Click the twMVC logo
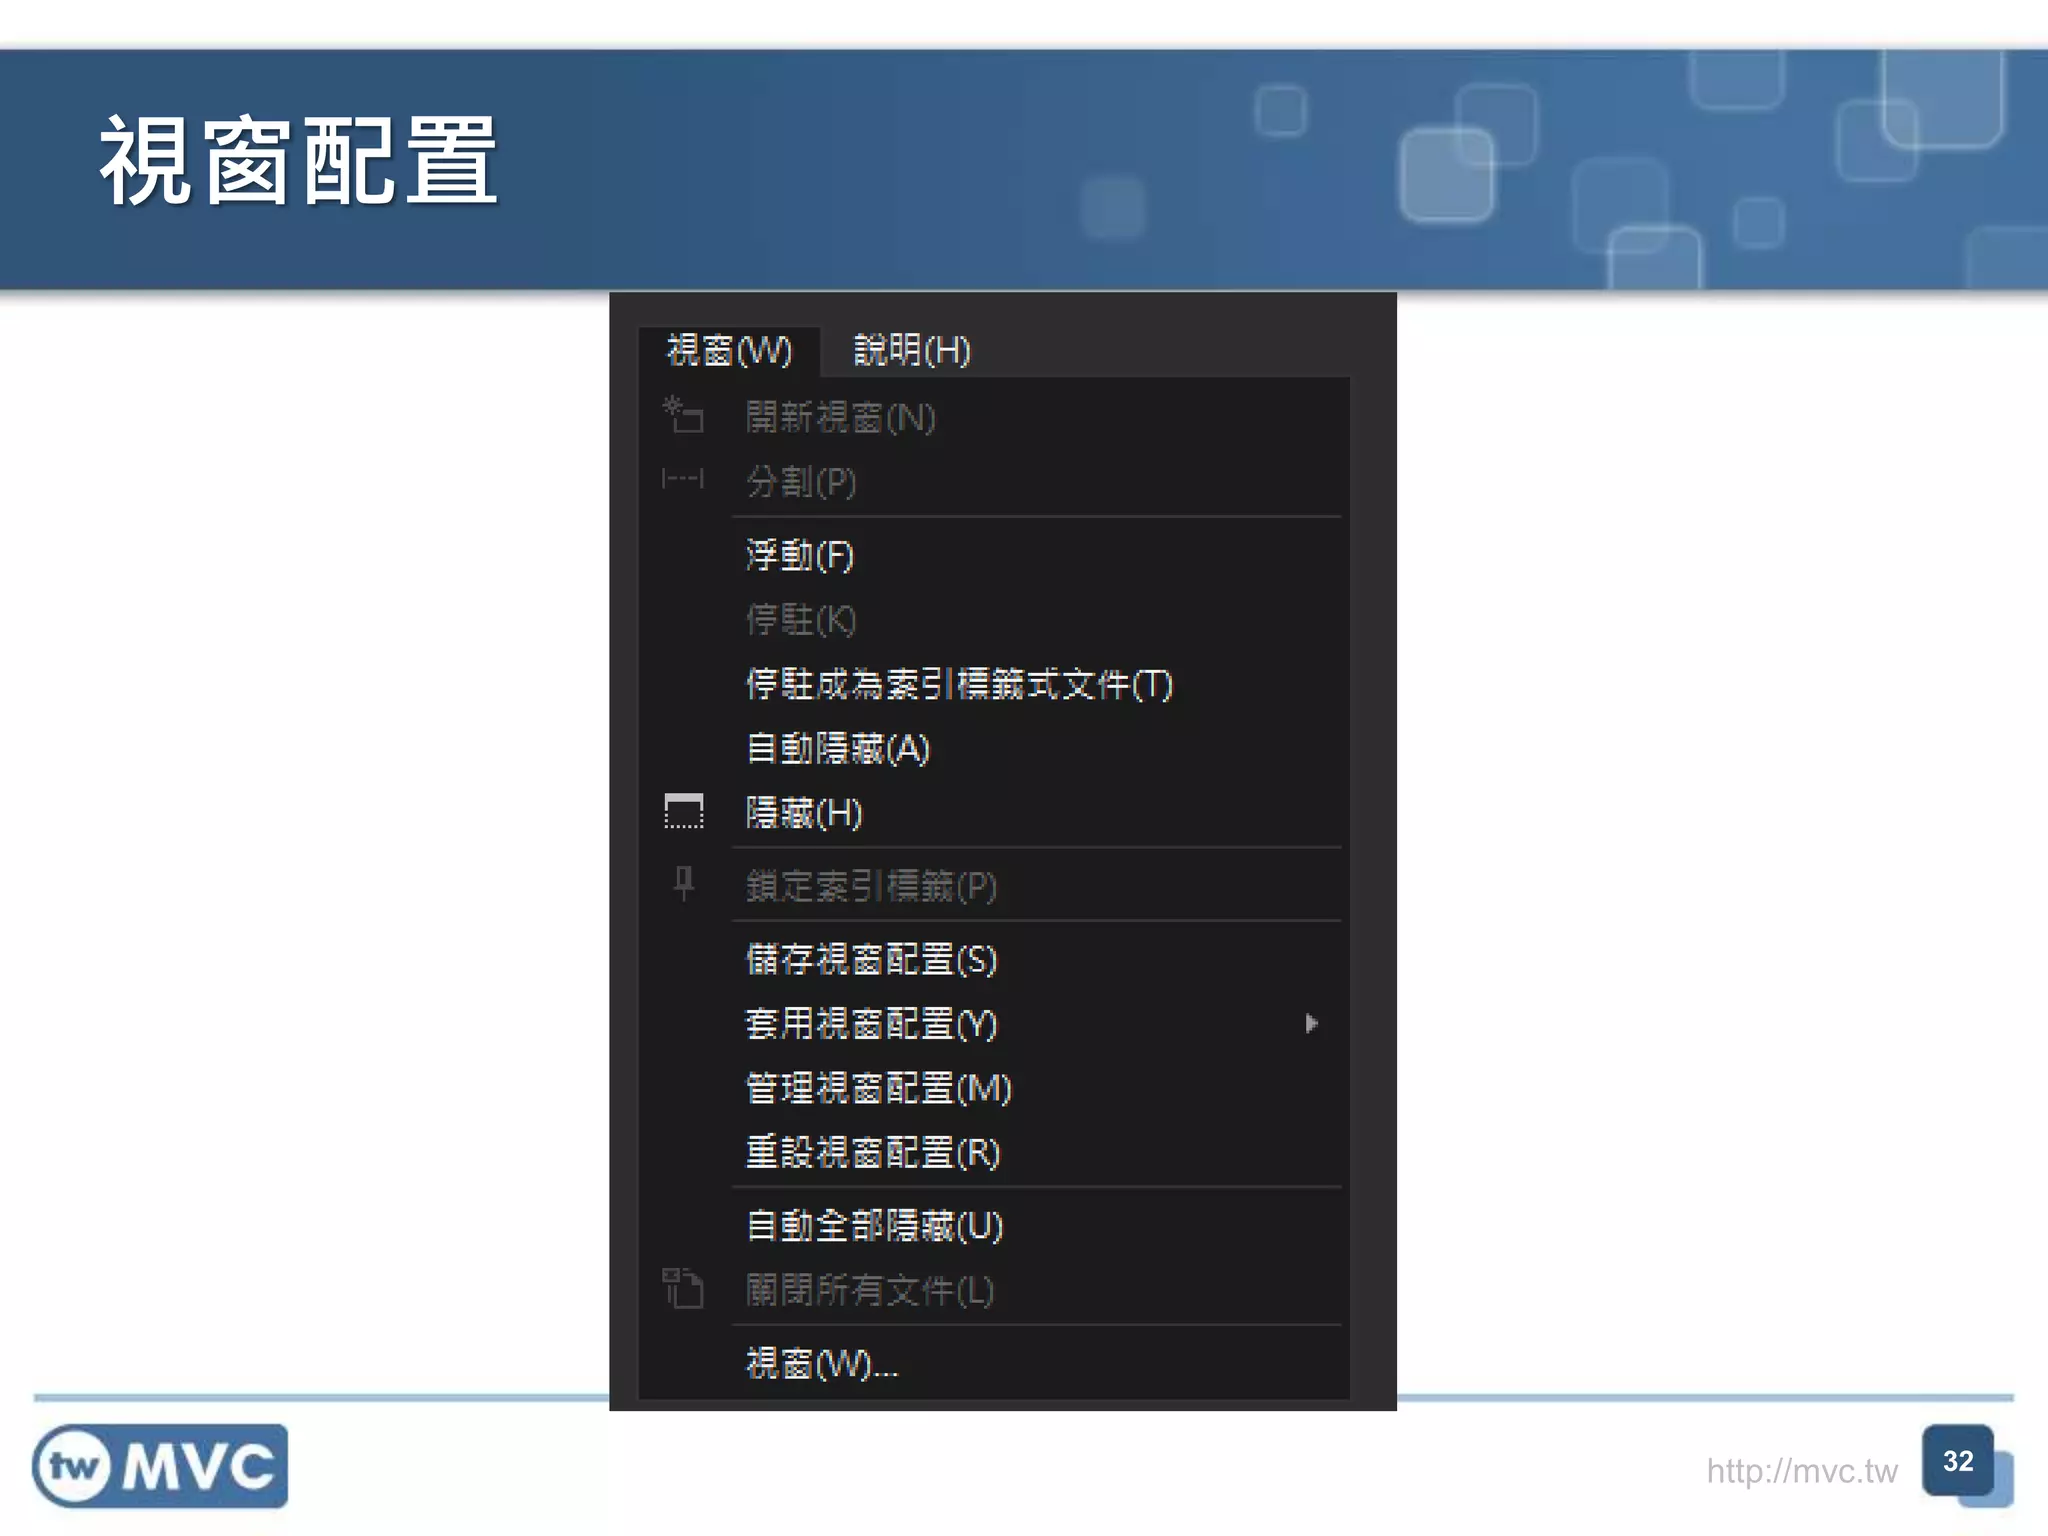 click(160, 1466)
